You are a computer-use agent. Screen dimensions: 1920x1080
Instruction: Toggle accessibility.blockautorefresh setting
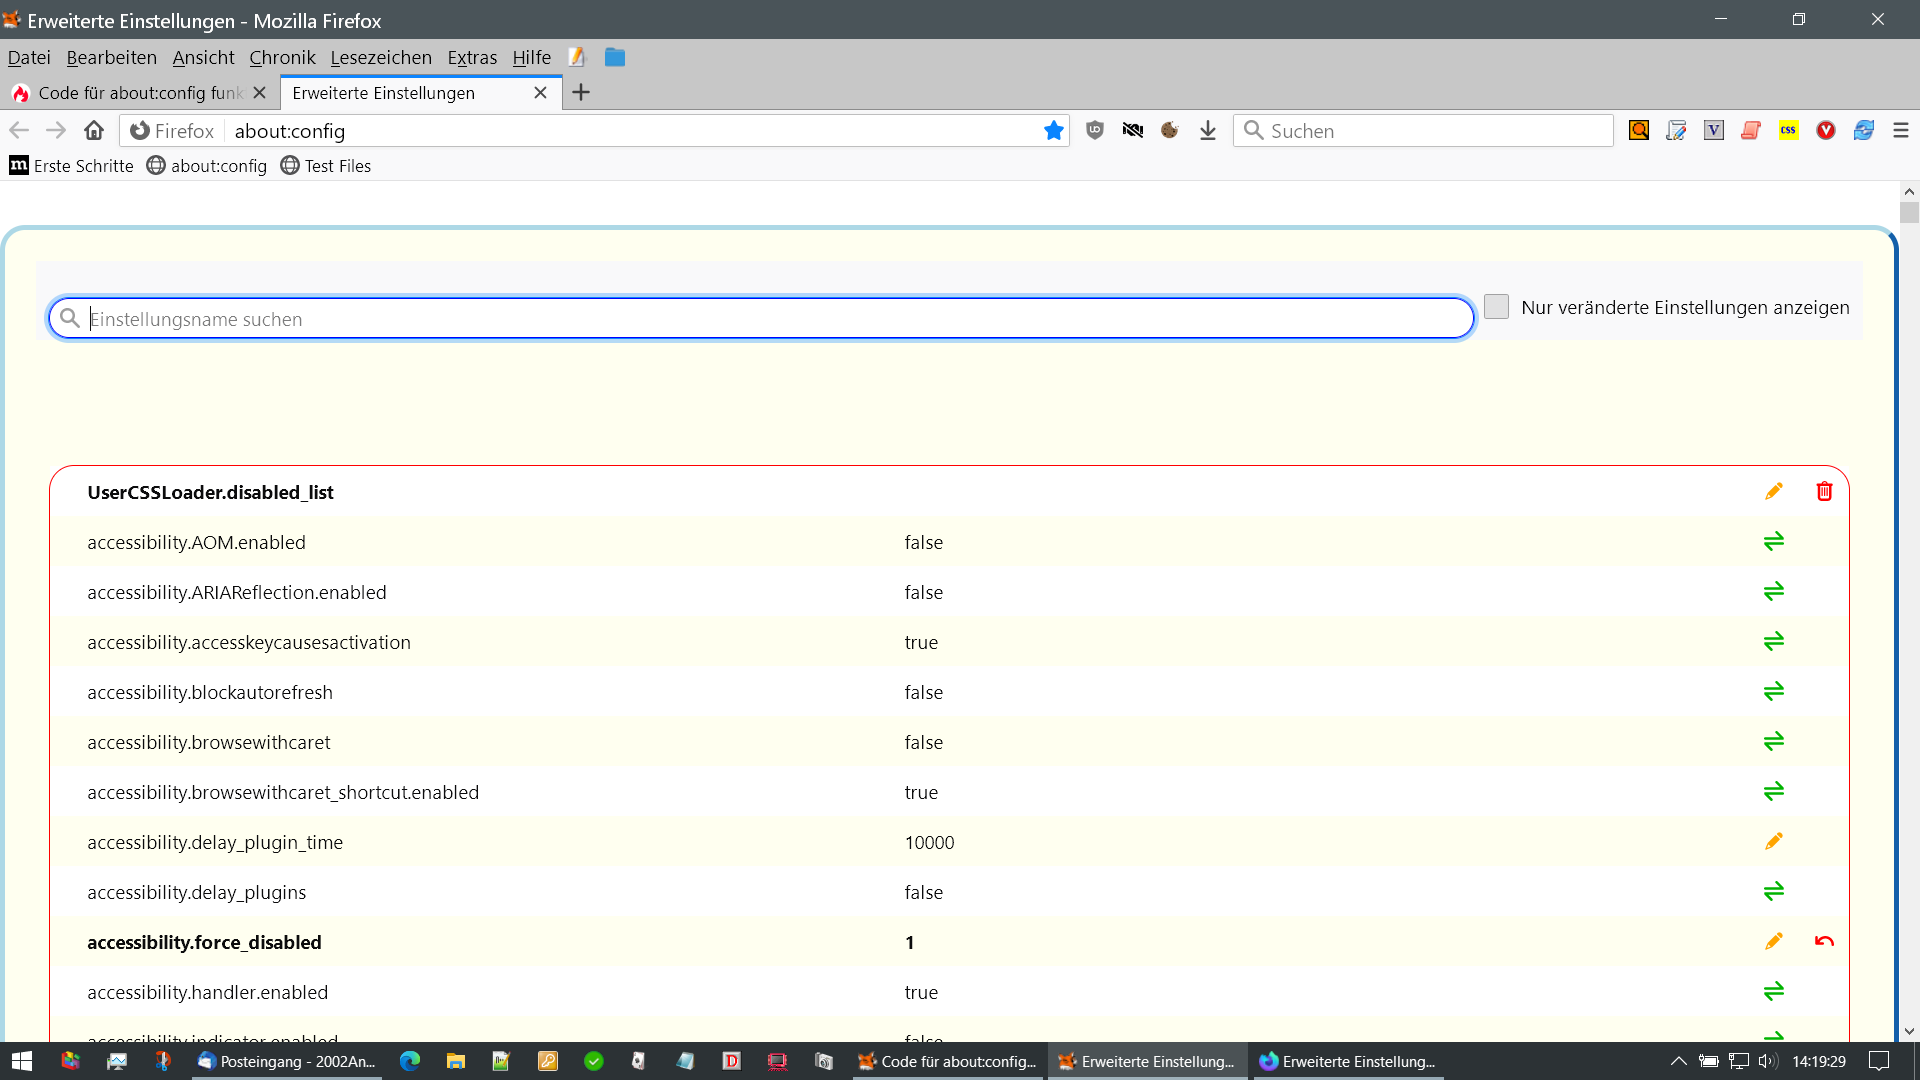point(1773,692)
